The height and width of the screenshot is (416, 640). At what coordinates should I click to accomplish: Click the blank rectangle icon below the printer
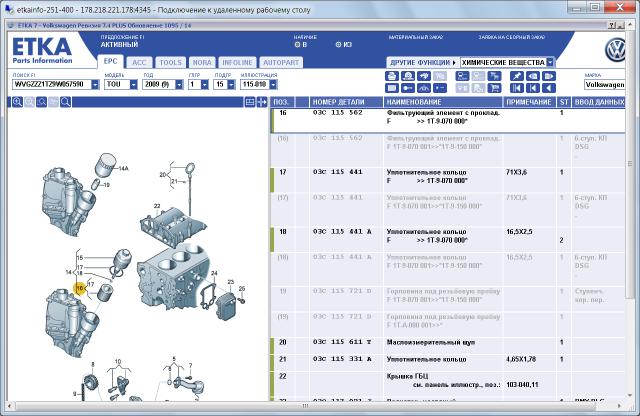391,88
